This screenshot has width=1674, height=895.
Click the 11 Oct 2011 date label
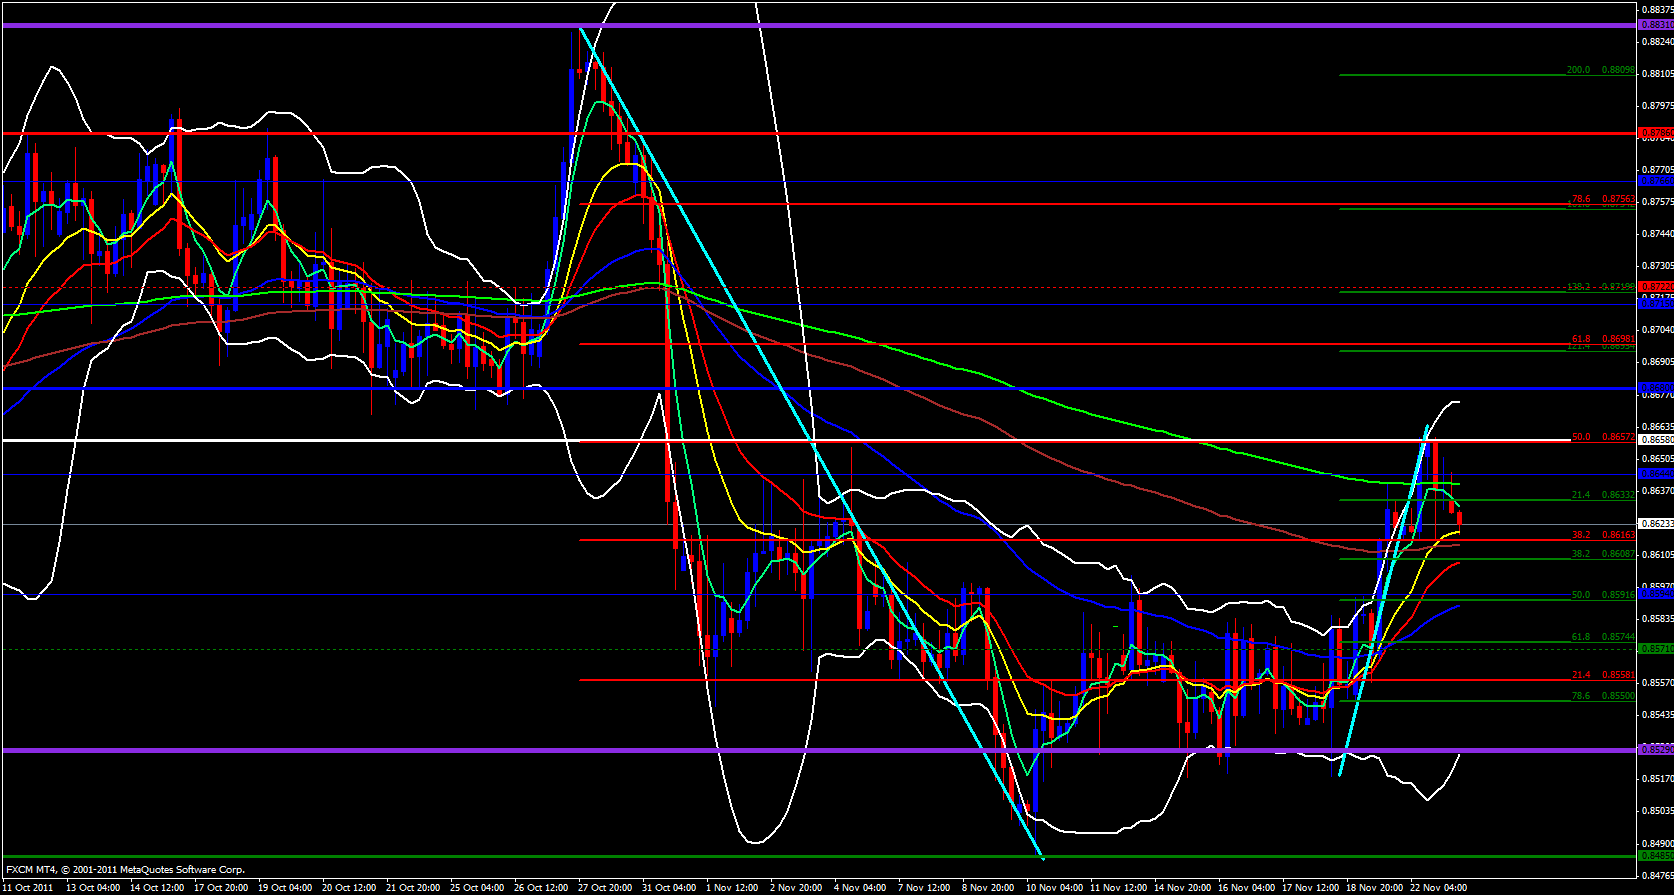tap(28, 887)
